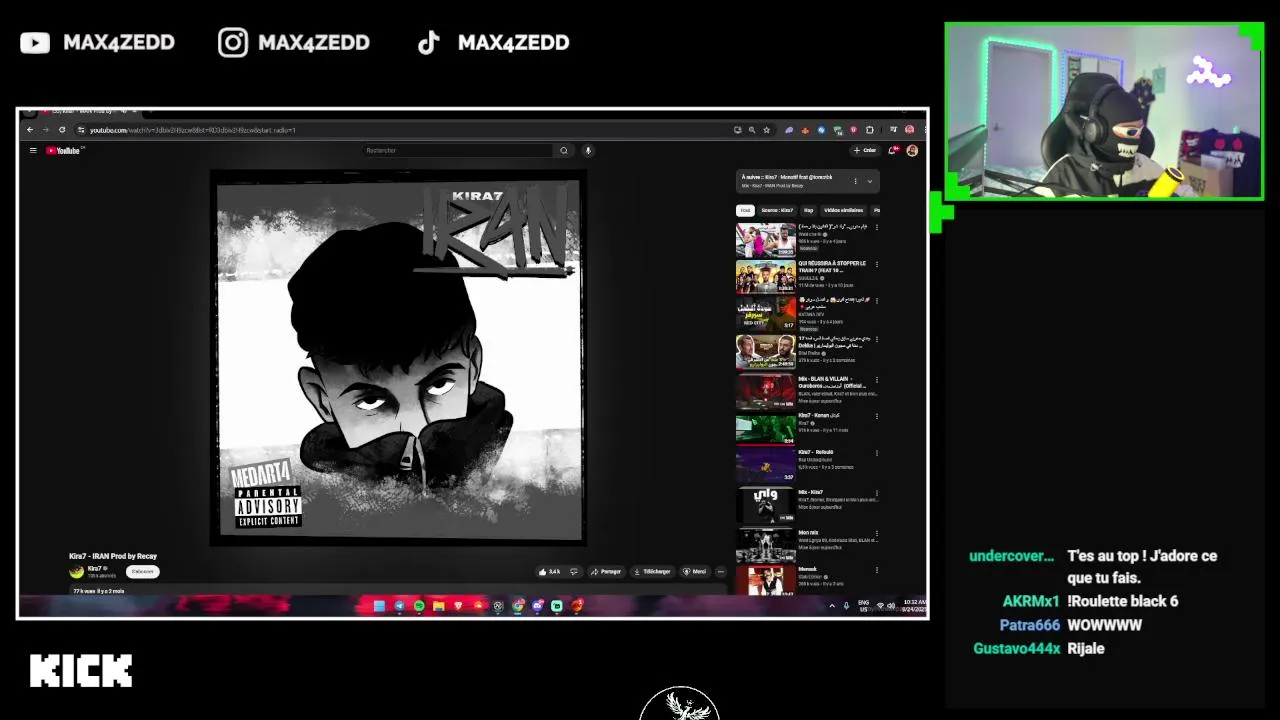
Task: Click chat username Gustavo444x
Action: pos(1016,649)
